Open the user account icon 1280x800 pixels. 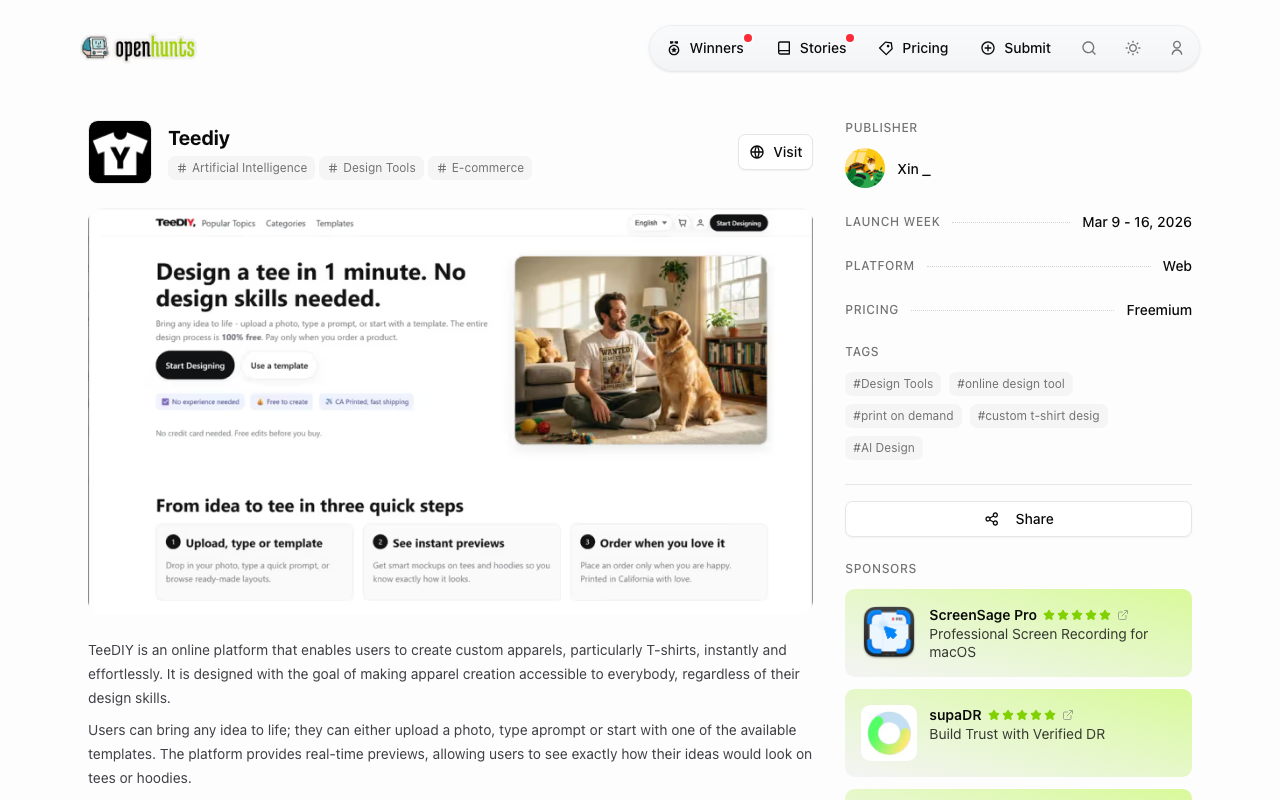[x=1177, y=48]
